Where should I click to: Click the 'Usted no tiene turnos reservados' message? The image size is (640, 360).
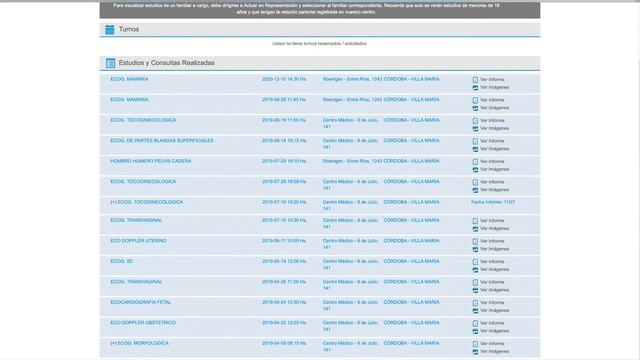coord(320,44)
